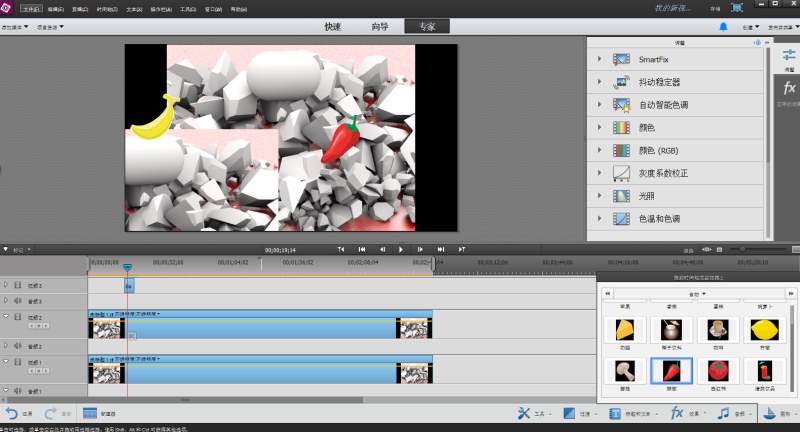Click the Undo arrow icon
The height and width of the screenshot is (432, 800).
tap(12, 413)
